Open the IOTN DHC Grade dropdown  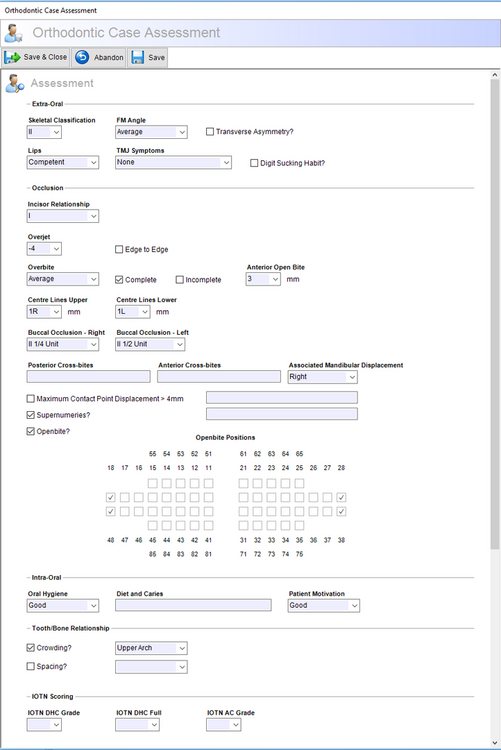click(44, 725)
